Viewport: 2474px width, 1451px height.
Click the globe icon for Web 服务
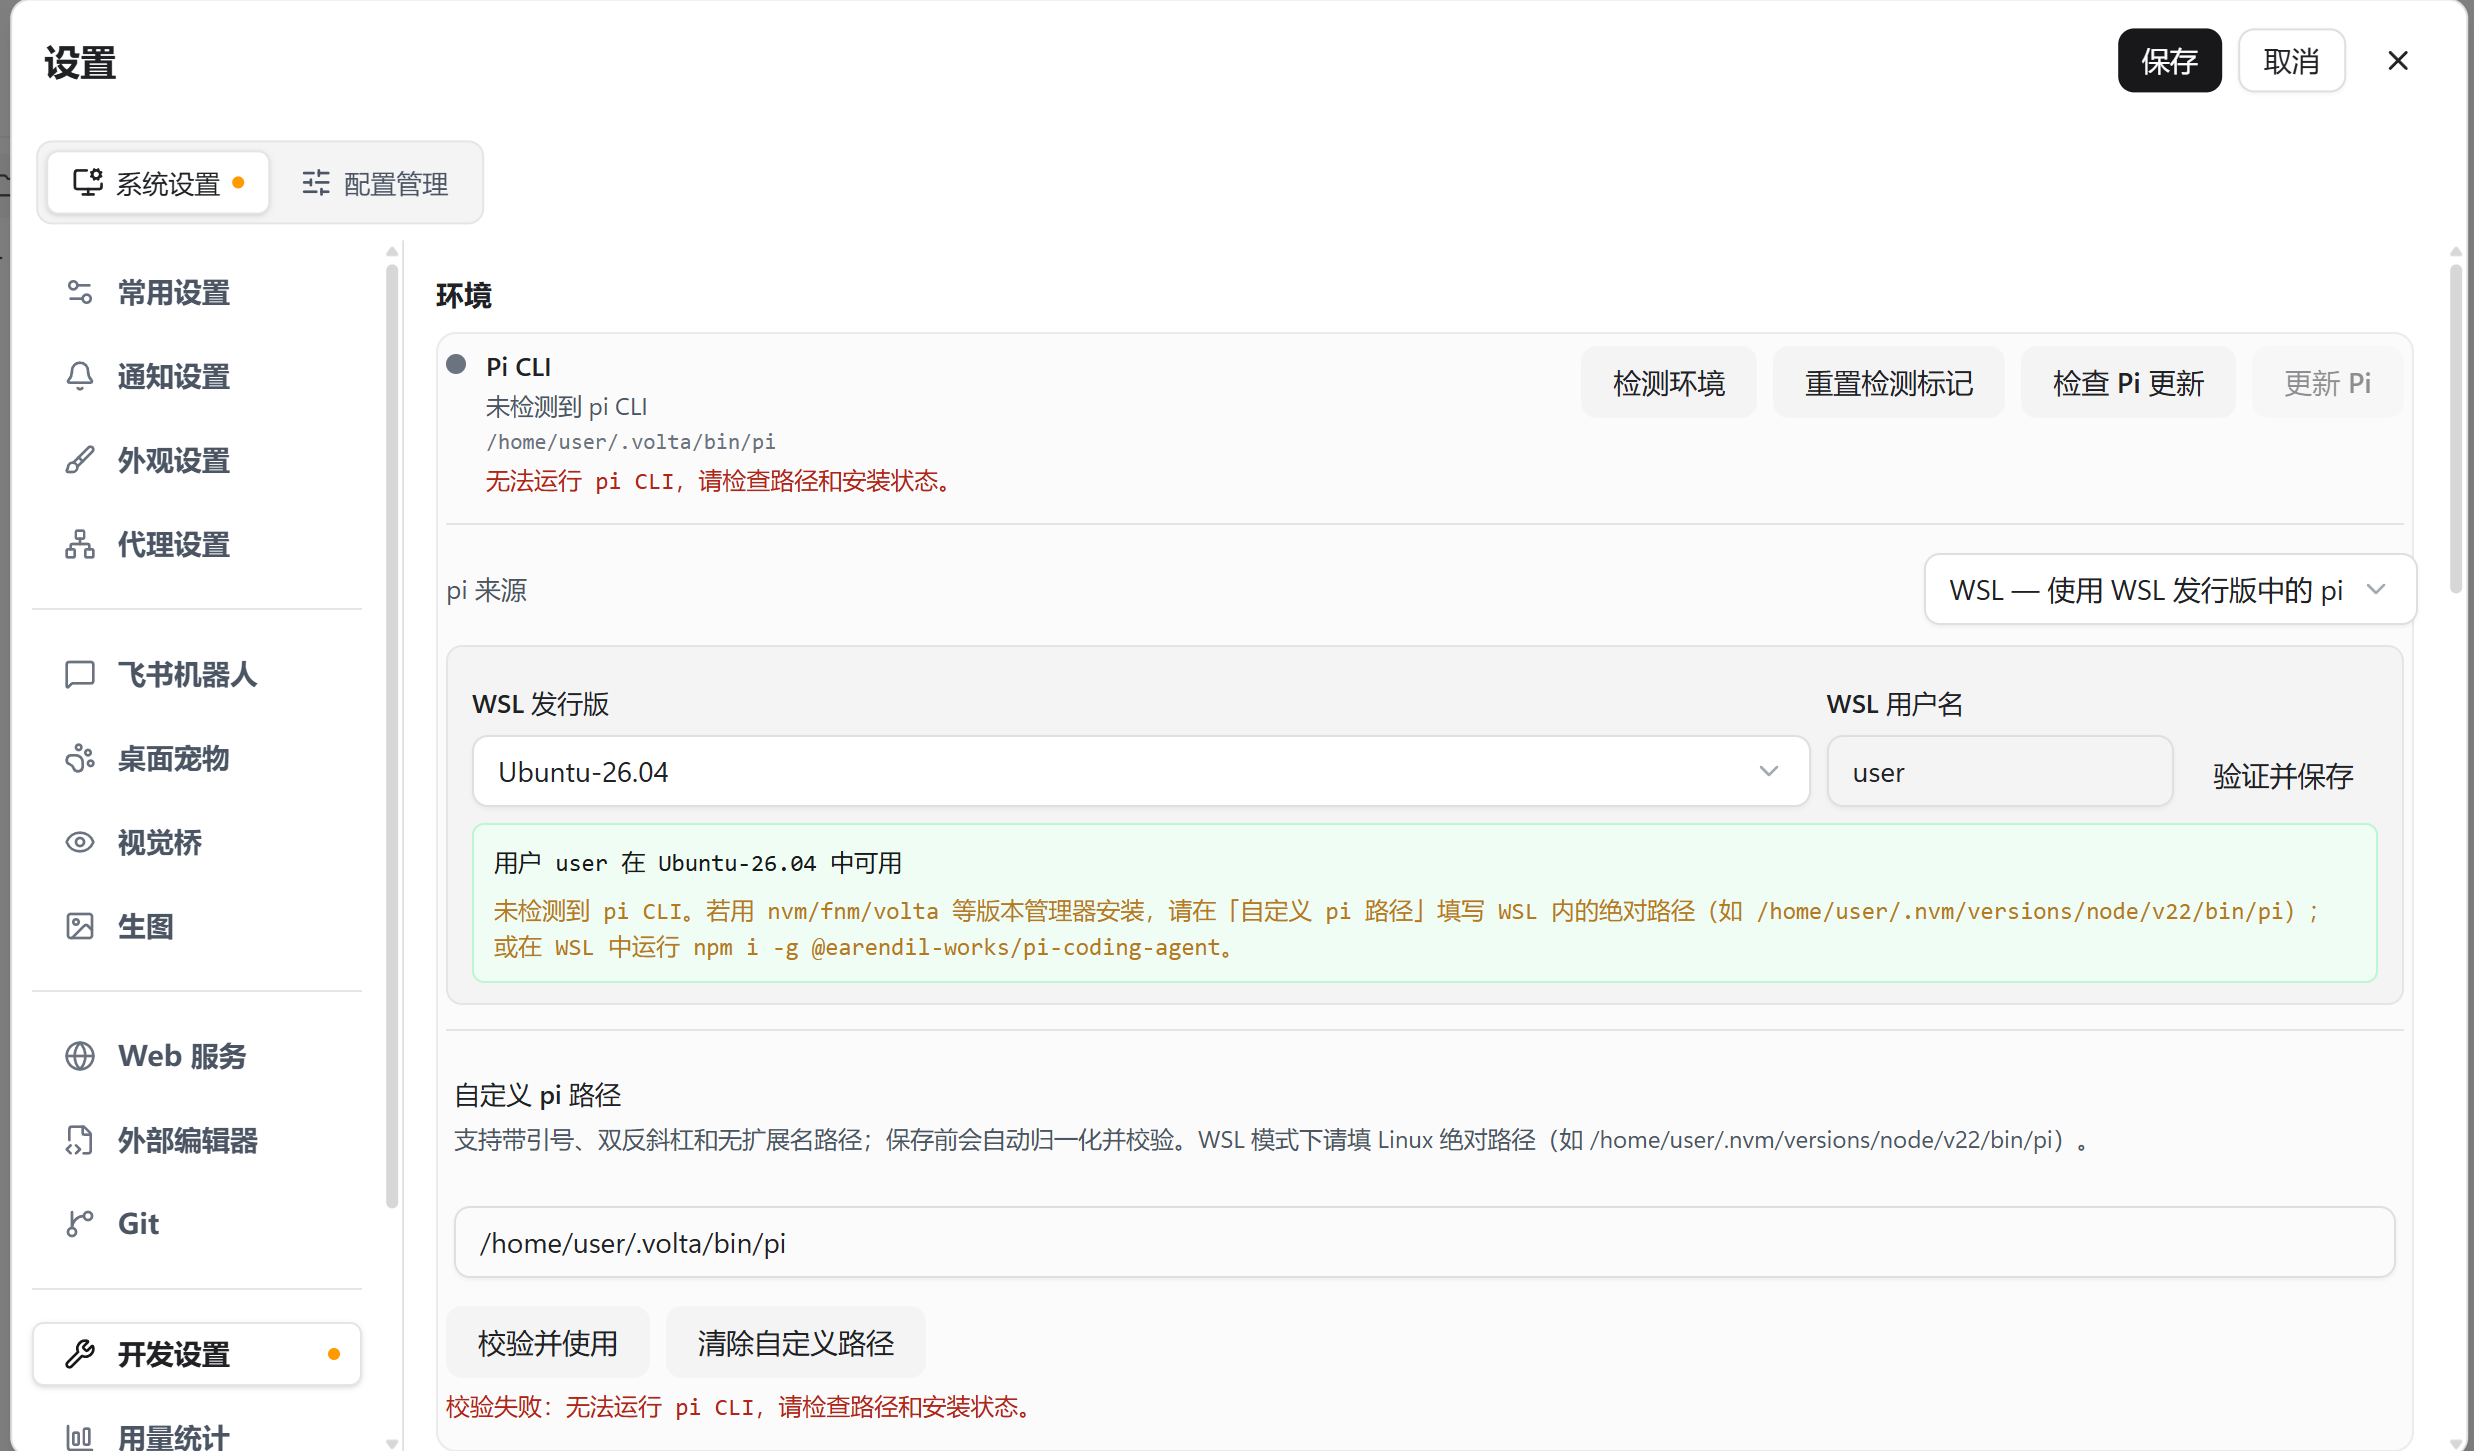[x=80, y=1056]
